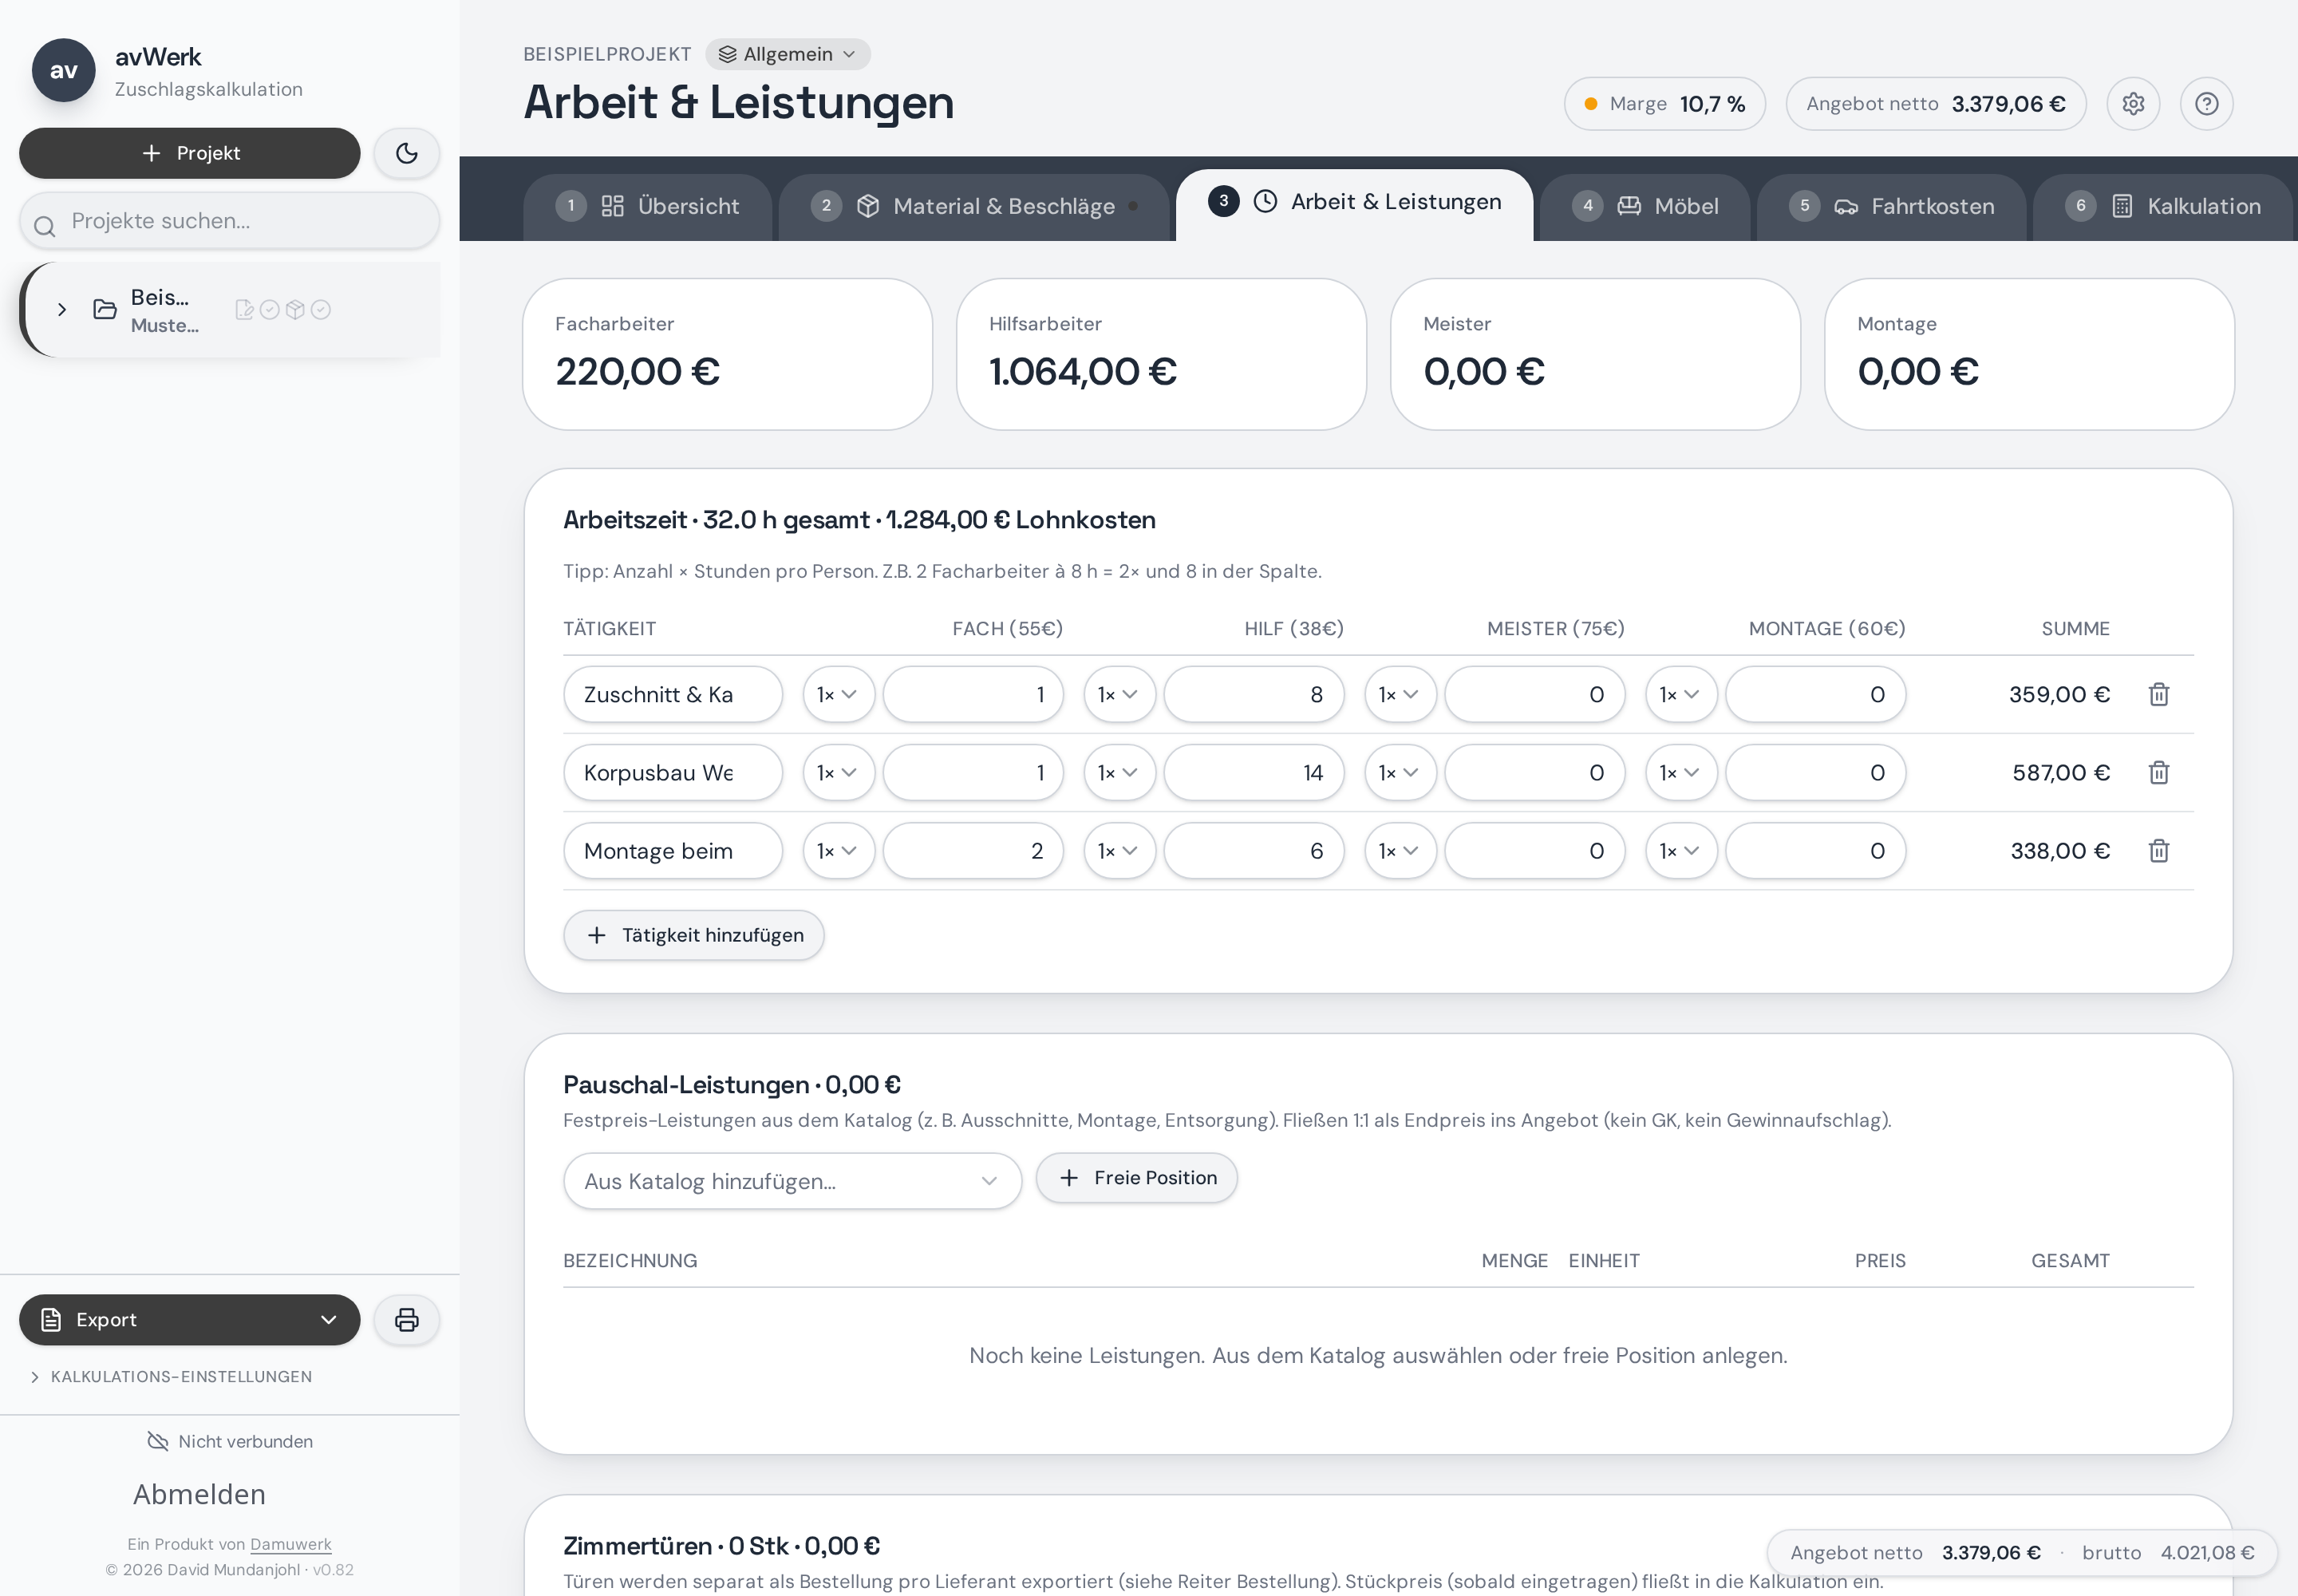Switch to the Möbel tab

point(1645,207)
